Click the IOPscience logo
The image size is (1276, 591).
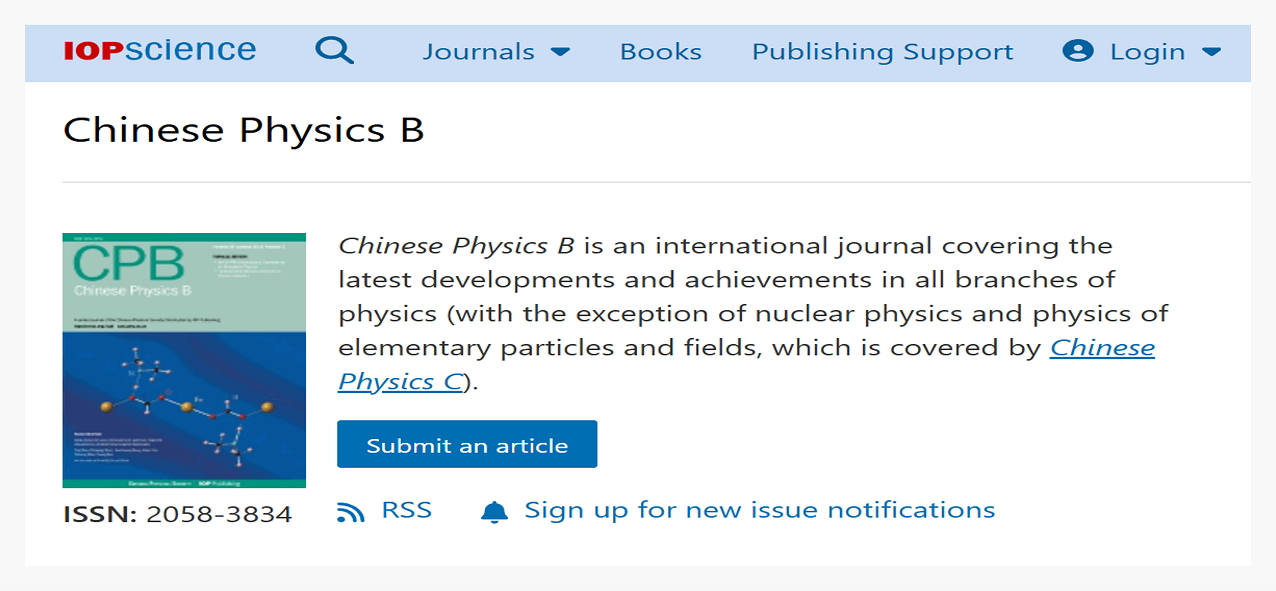160,51
